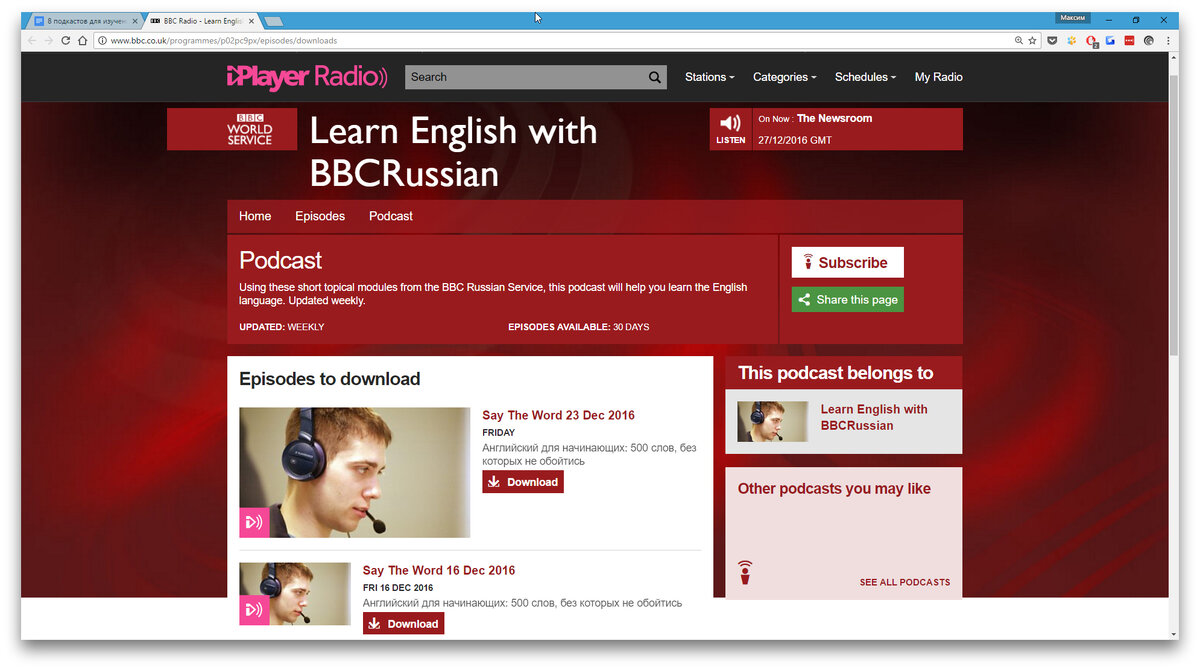The image size is (1200, 670).
Task: Click the Subscribe button
Action: coord(848,262)
